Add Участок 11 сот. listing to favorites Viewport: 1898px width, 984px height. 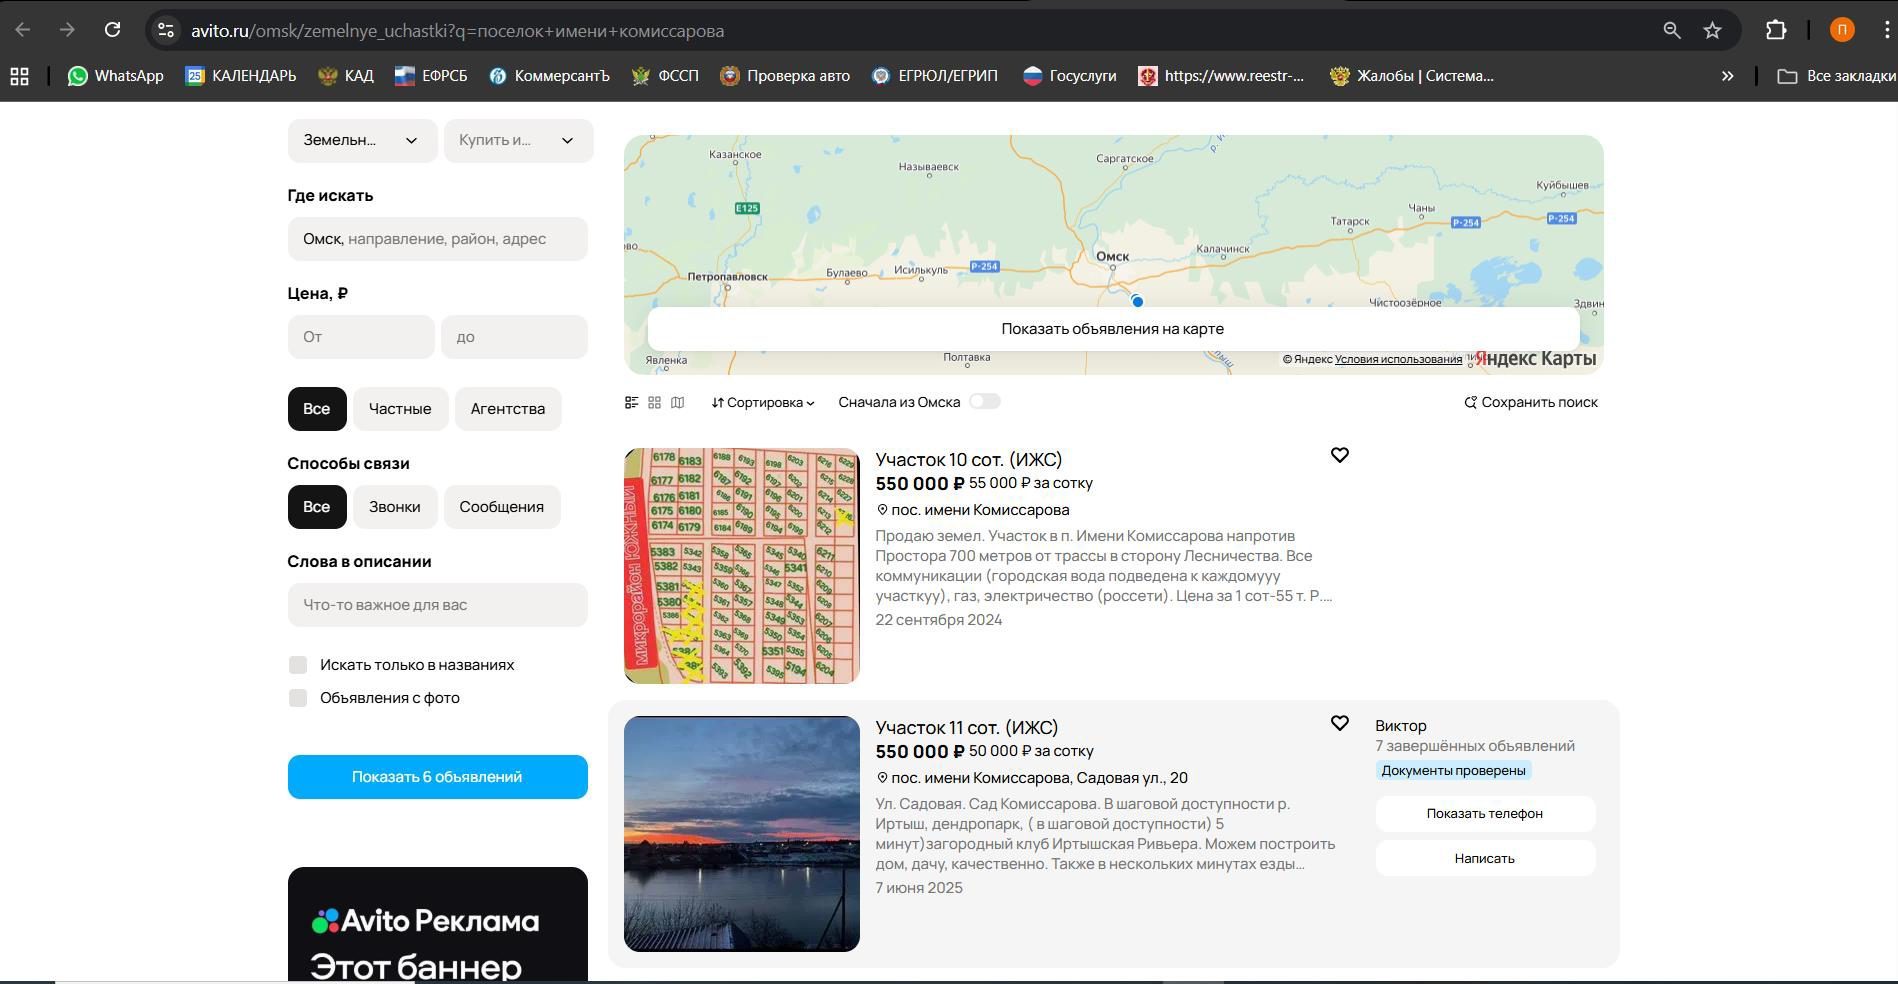click(x=1339, y=723)
